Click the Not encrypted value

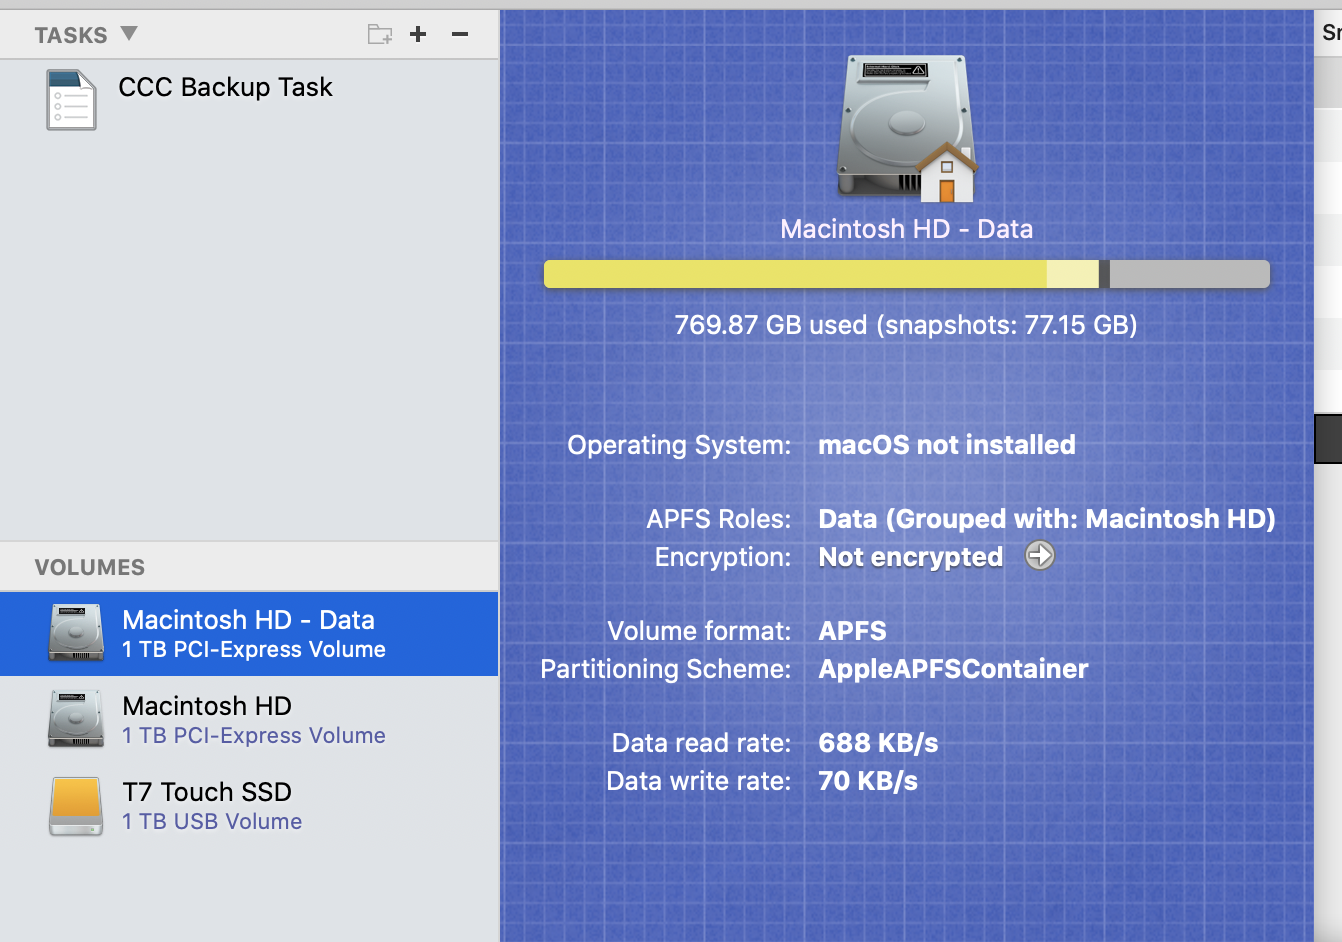pos(911,557)
